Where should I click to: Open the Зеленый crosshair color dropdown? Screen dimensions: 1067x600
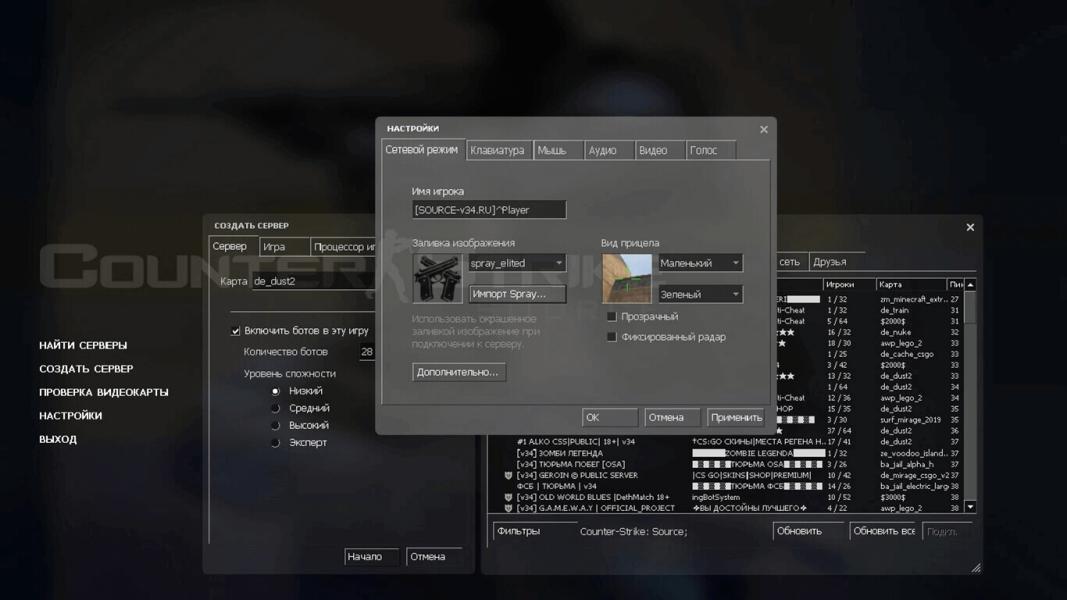click(x=700, y=295)
